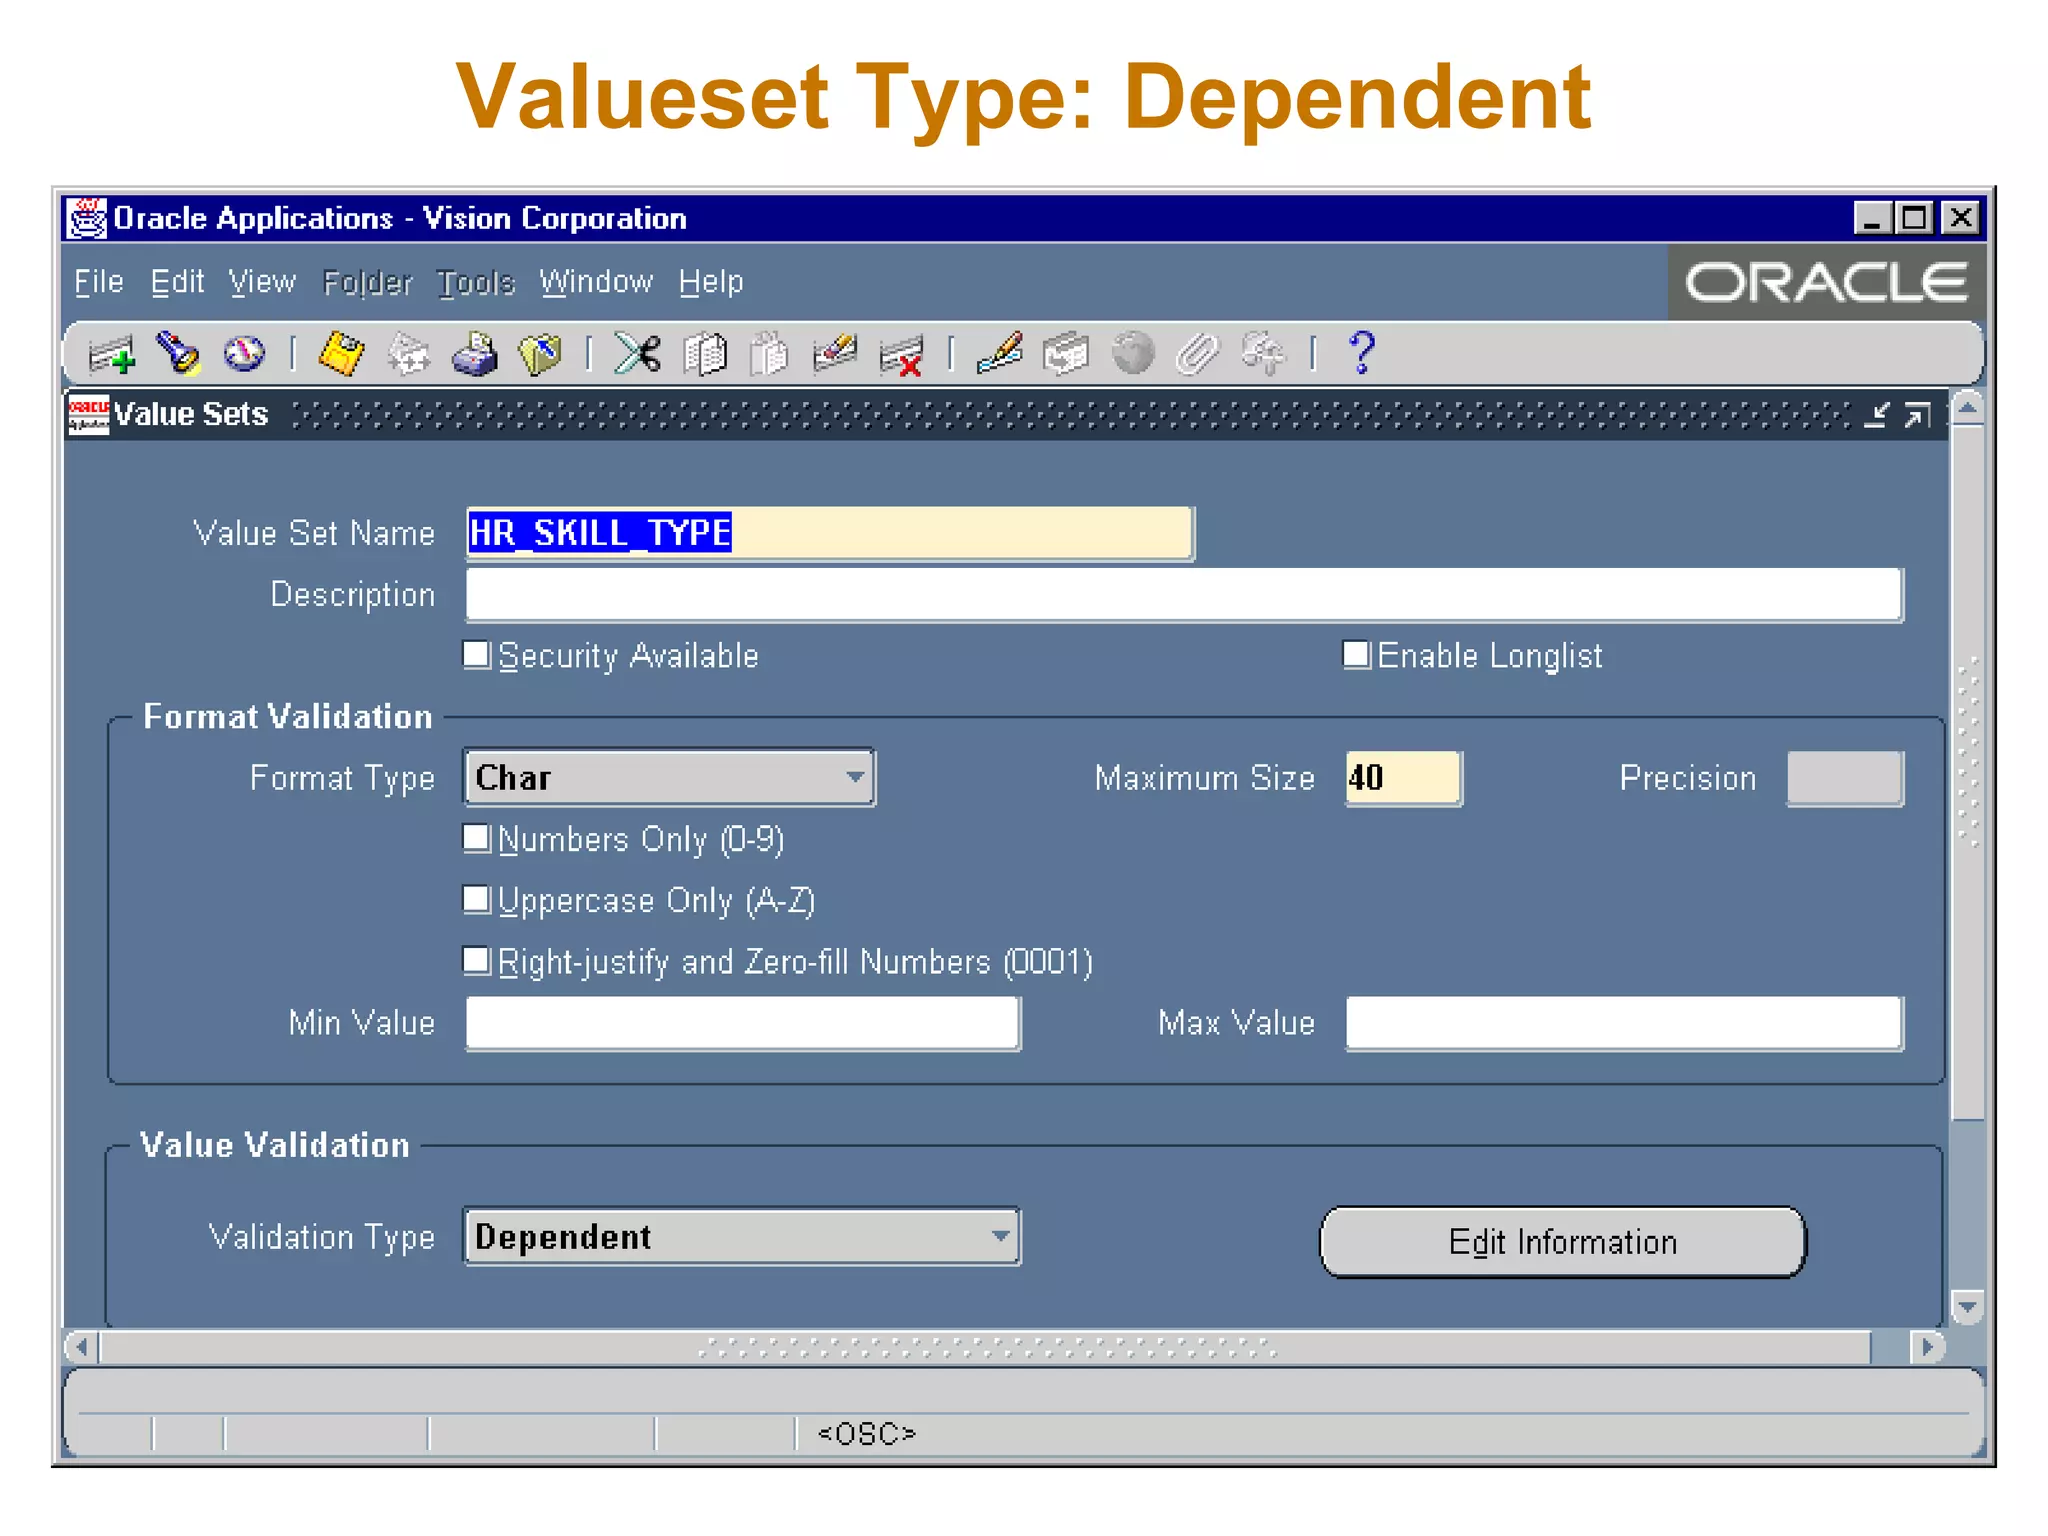The height and width of the screenshot is (1536, 2048).
Task: Click the Find flashlight icon
Action: [x=179, y=353]
